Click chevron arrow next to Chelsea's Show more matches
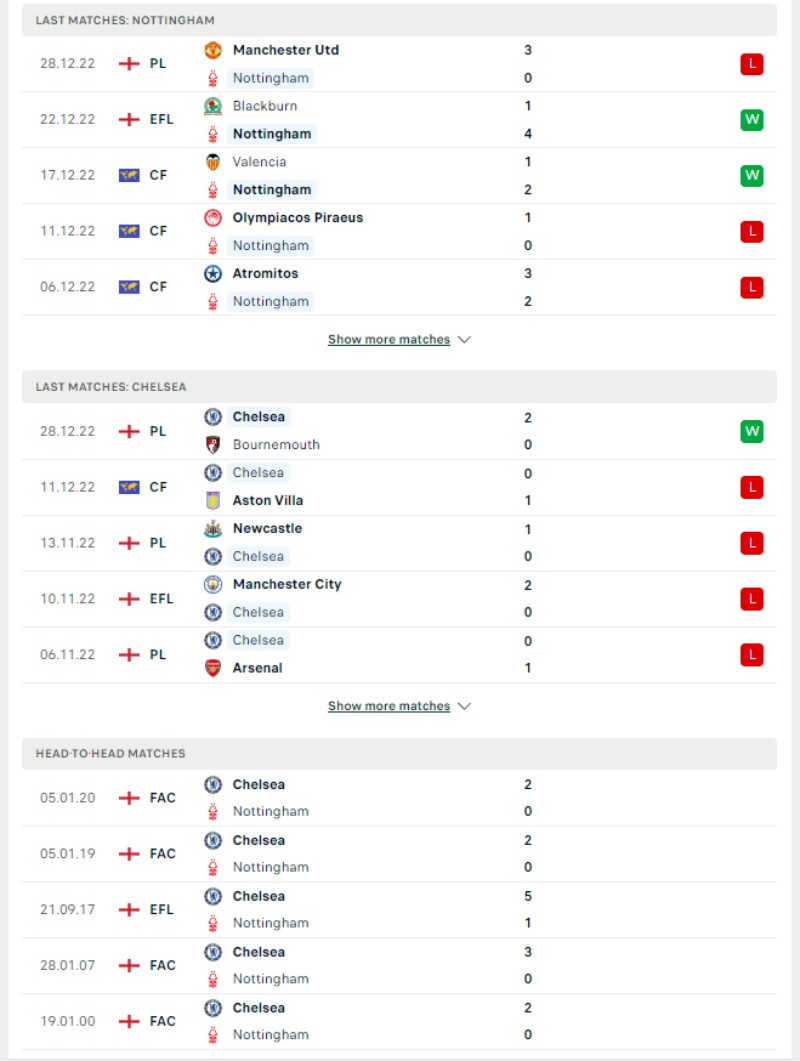Screen dimensions: 800x1061 point(464,706)
